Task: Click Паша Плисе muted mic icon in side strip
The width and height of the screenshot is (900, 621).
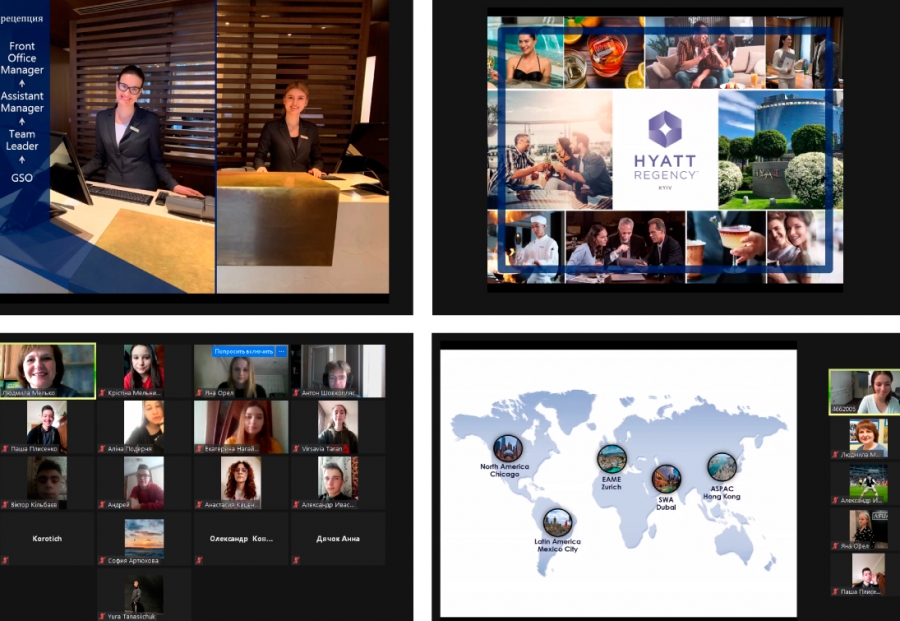Action: click(x=835, y=592)
